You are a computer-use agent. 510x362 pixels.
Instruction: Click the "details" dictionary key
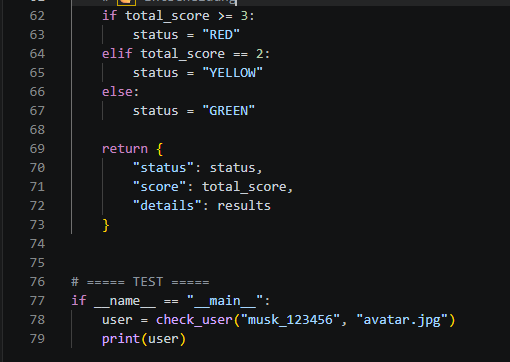[x=167, y=206]
